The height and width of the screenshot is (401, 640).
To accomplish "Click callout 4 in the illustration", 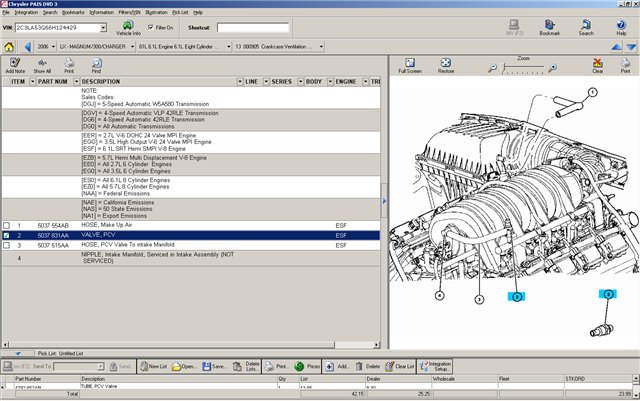I will point(440,295).
